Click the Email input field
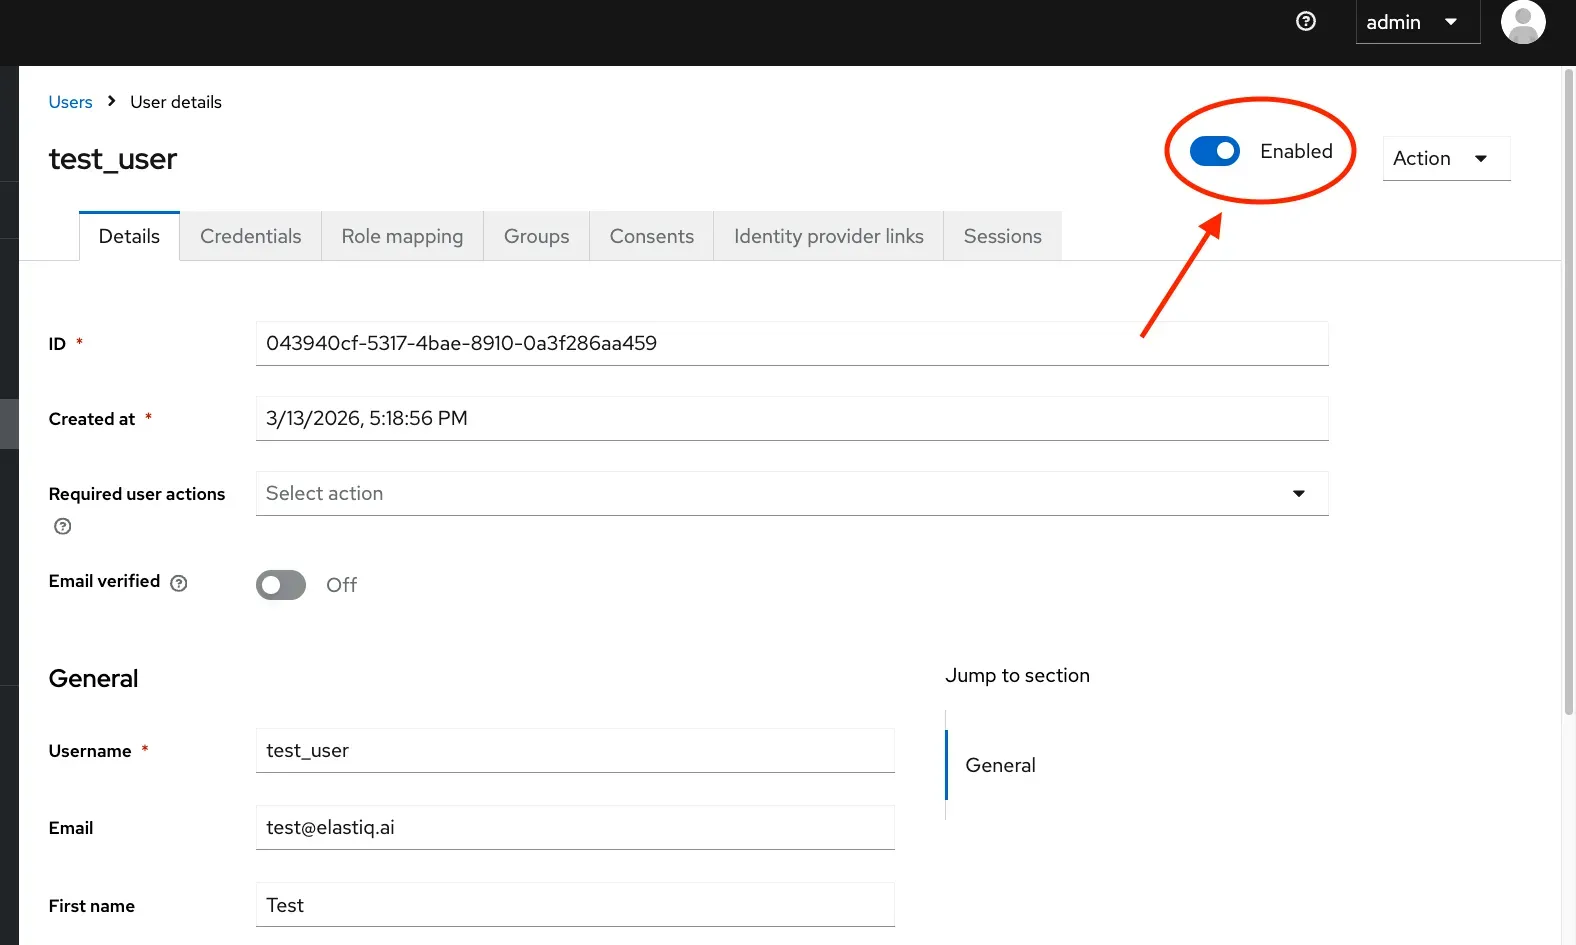Screen dimensions: 1576x945 pyautogui.click(x=574, y=828)
